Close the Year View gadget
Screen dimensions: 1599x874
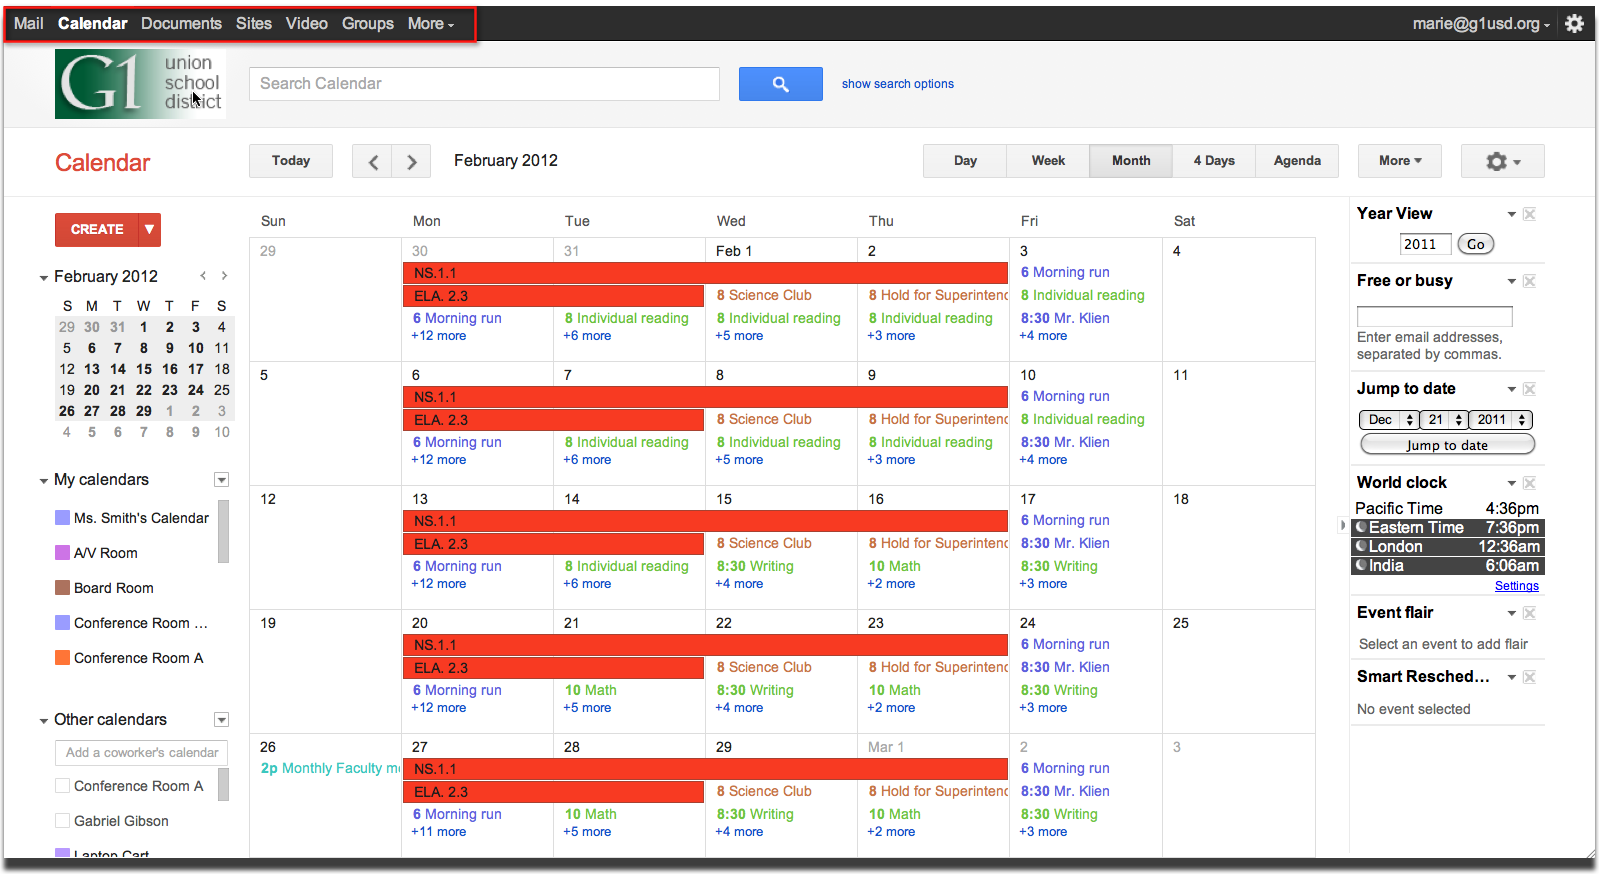click(x=1529, y=214)
